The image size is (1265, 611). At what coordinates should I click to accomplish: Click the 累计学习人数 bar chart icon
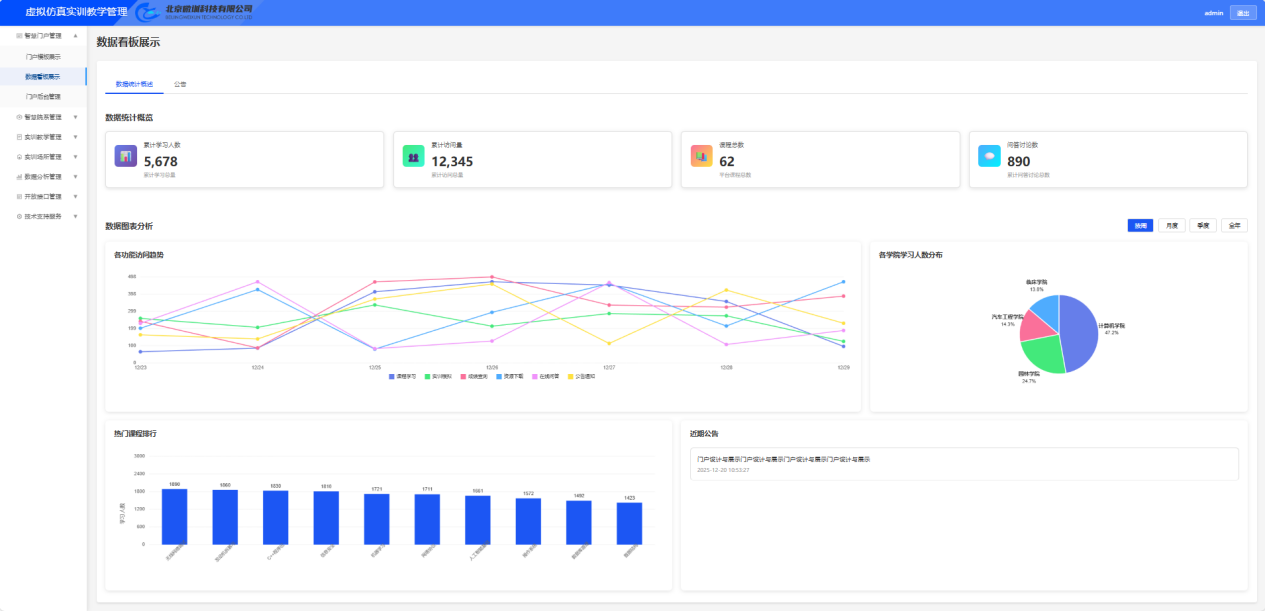[125, 156]
